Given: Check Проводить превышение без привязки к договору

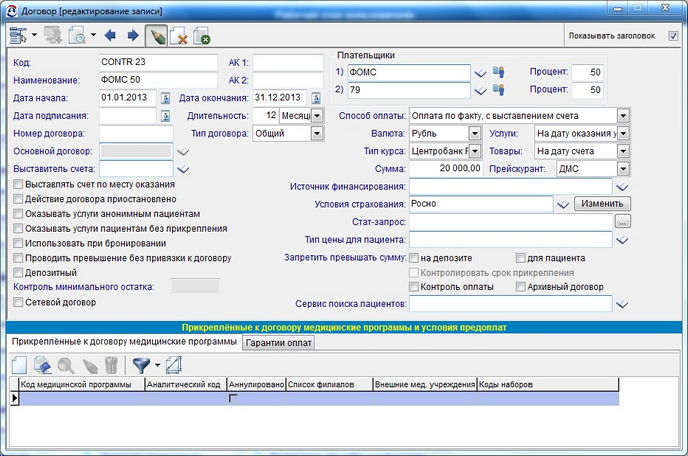Looking at the screenshot, I should point(18,258).
